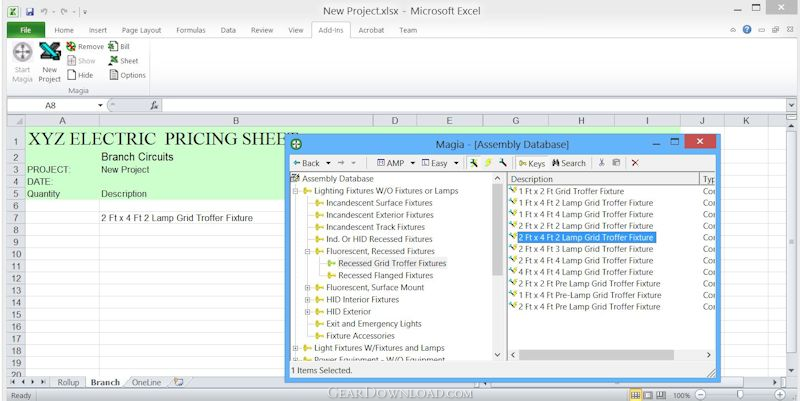The width and height of the screenshot is (800, 401).
Task: Select Normal view icon in status bar
Action: tap(635, 395)
